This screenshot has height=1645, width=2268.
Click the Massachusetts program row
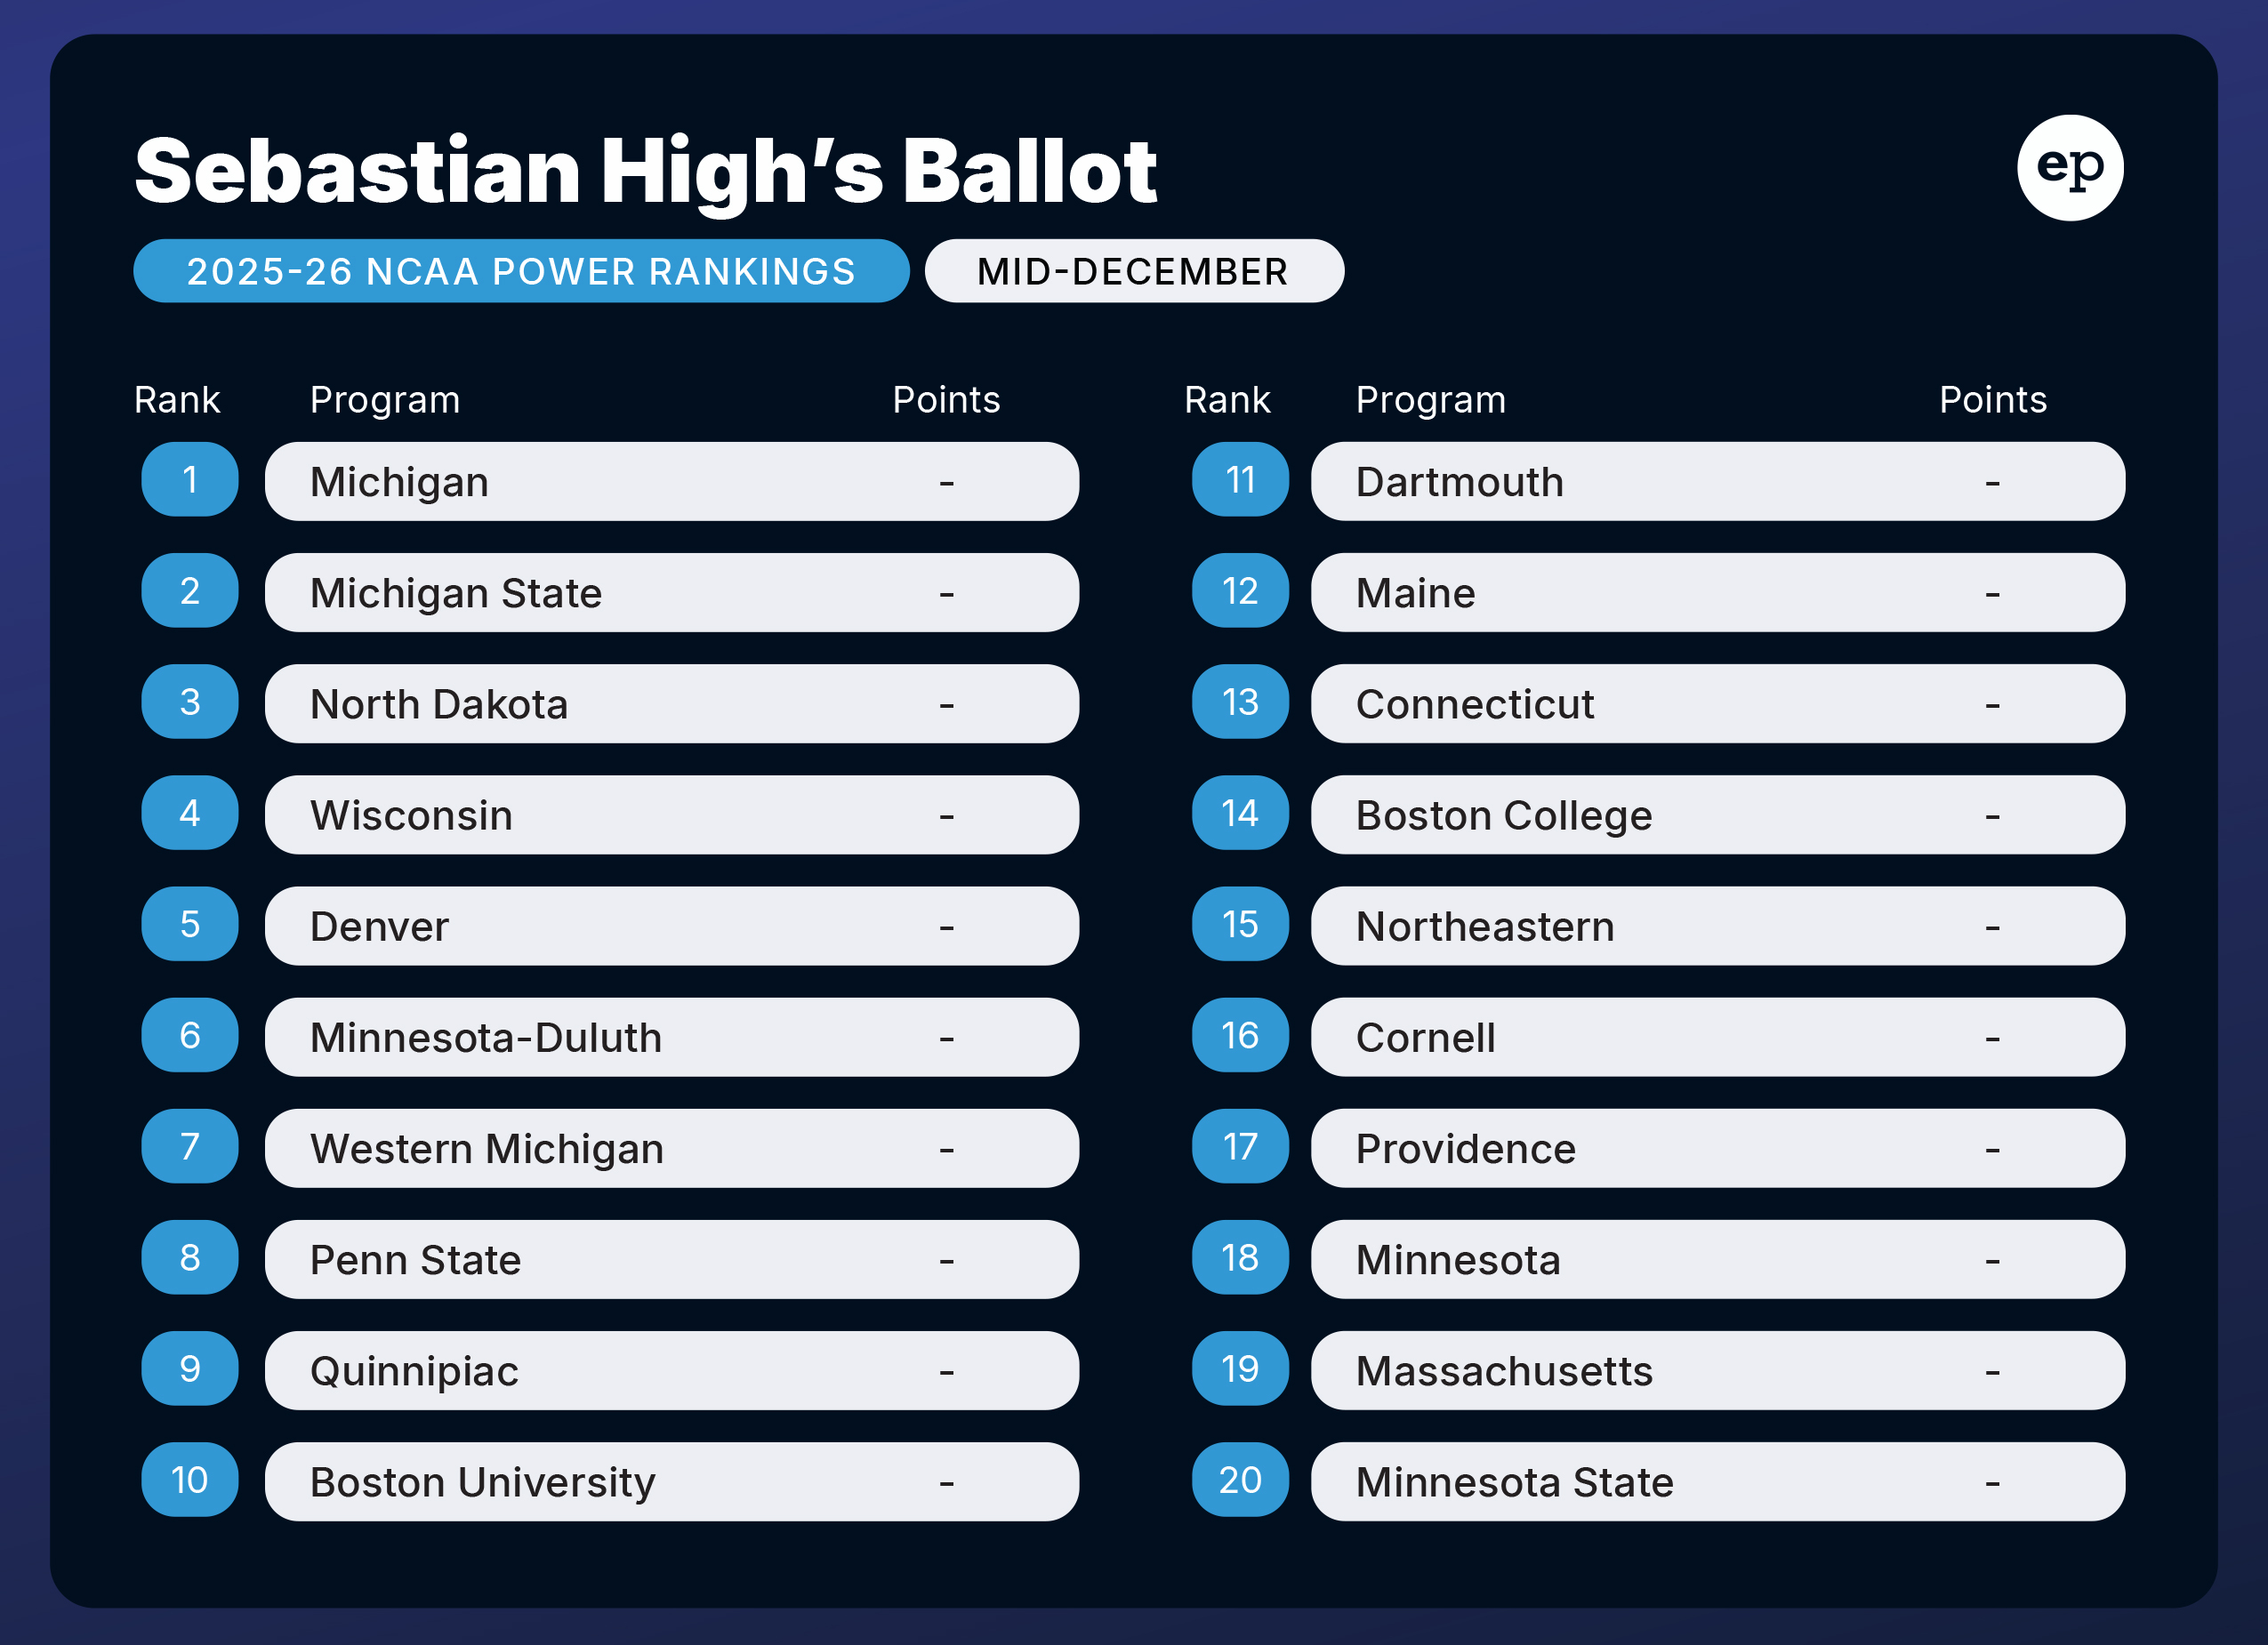pos(1717,1370)
